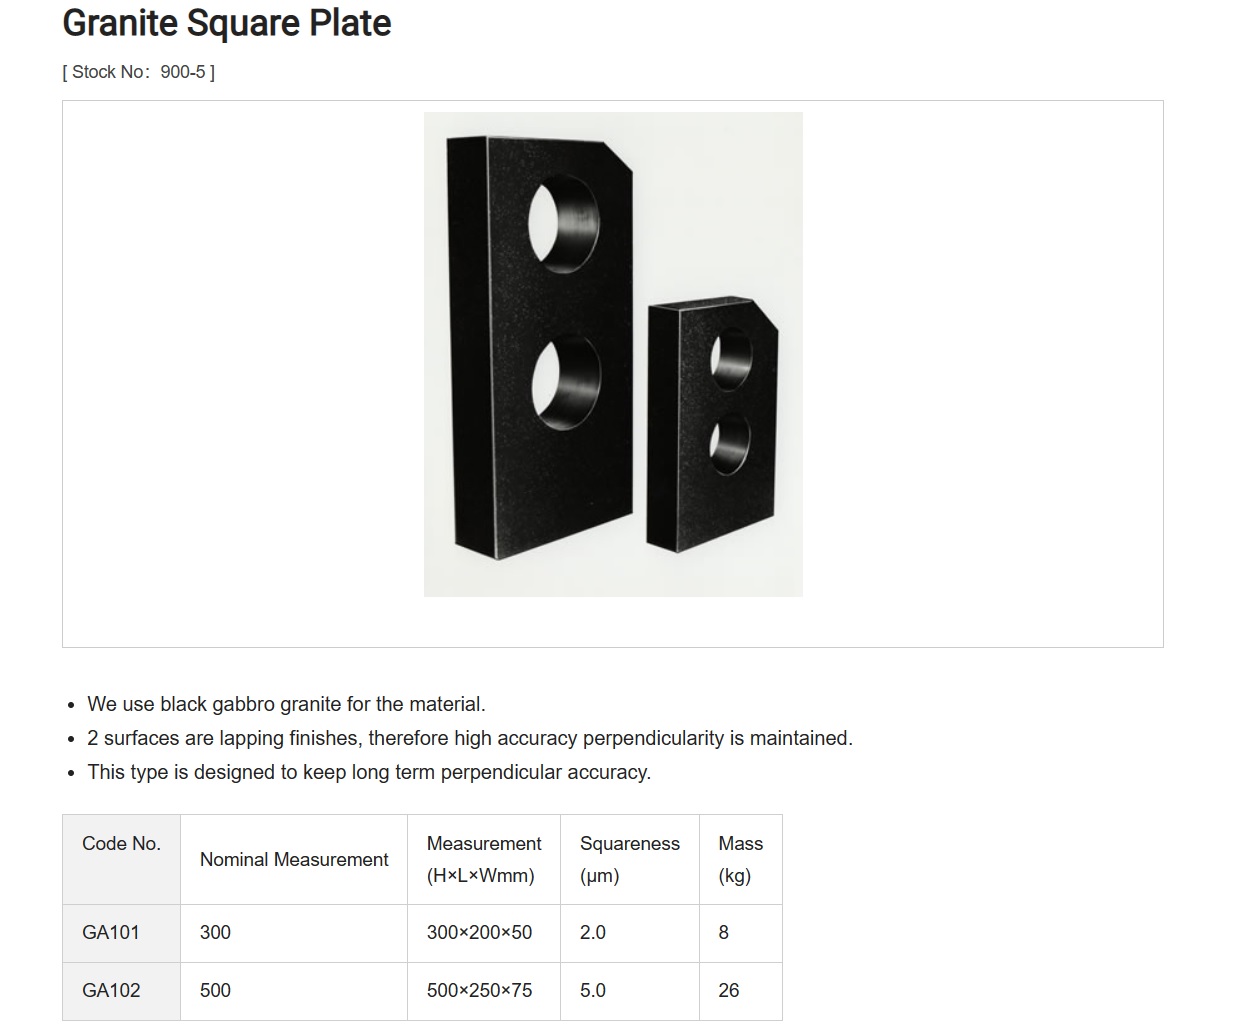Click the GA101 code cell
The width and height of the screenshot is (1243, 1027).
pyautogui.click(x=121, y=933)
